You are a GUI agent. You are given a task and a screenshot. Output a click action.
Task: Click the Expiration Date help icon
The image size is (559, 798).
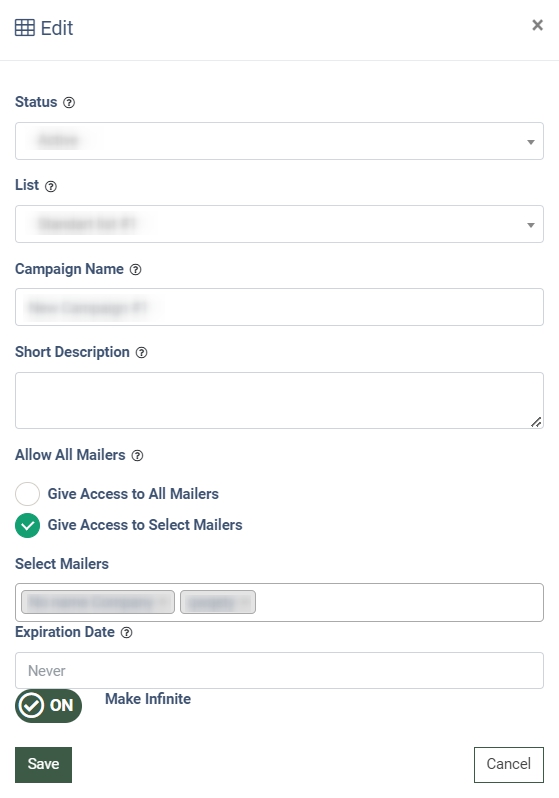click(126, 633)
